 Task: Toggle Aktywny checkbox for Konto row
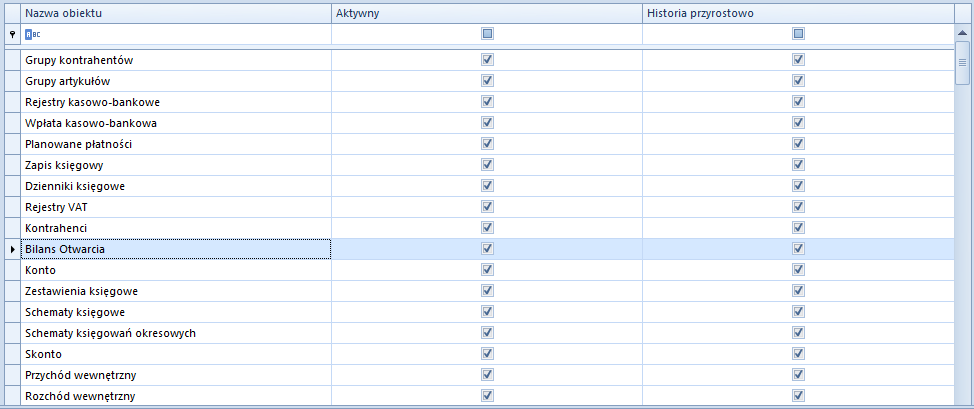point(487,270)
